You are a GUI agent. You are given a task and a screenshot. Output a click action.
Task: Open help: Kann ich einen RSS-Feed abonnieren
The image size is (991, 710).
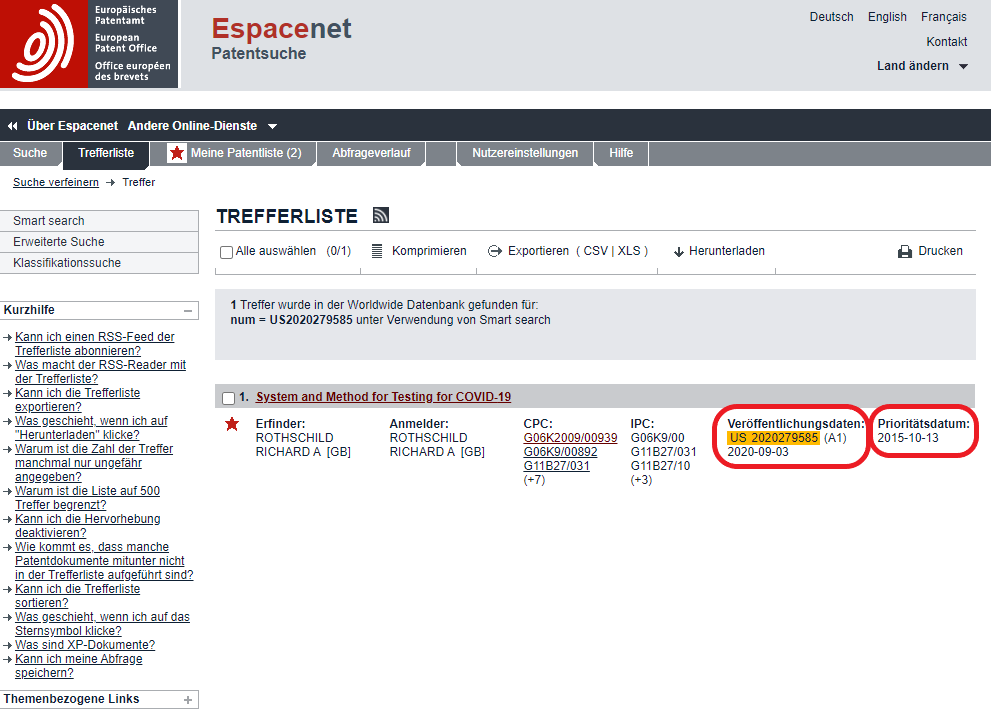point(95,344)
